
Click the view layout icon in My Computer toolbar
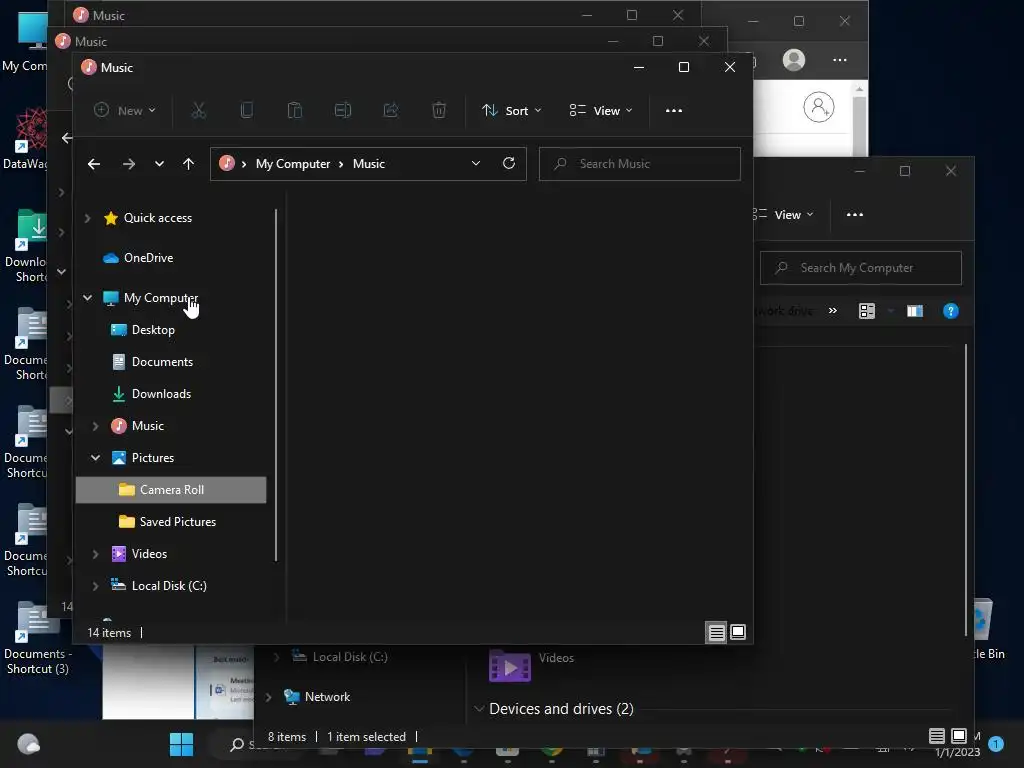coord(867,311)
